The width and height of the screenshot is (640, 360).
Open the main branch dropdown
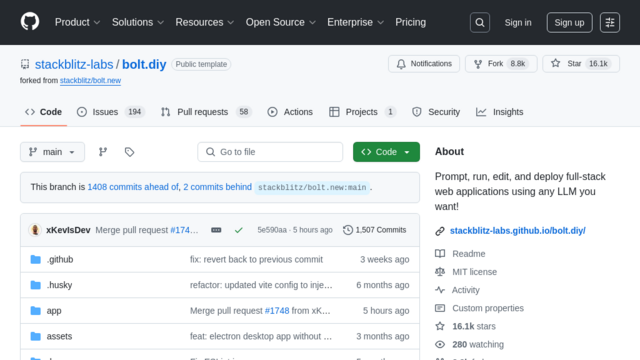(x=52, y=152)
